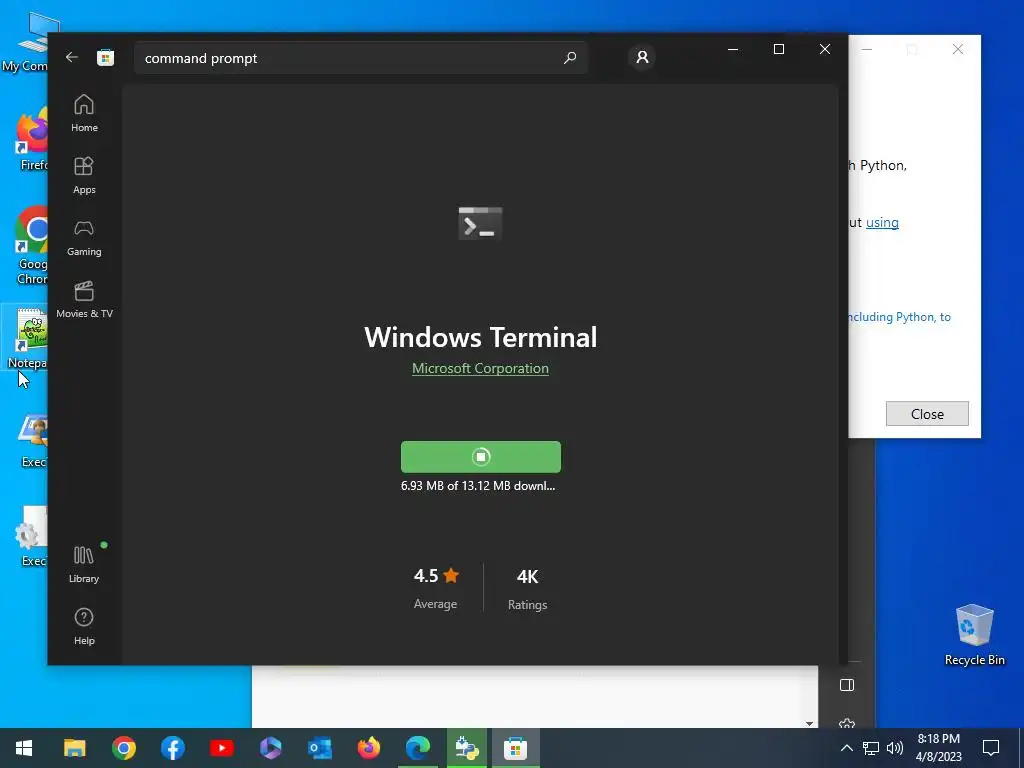Select the Firefox desktop shortcut
Image resolution: width=1024 pixels, height=768 pixels.
coord(31,139)
